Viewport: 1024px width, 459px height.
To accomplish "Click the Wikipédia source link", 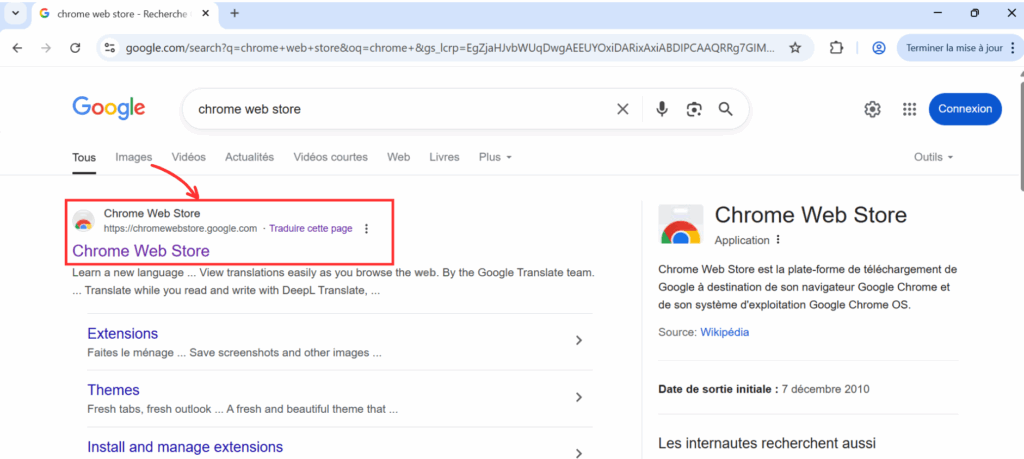I will pos(724,332).
